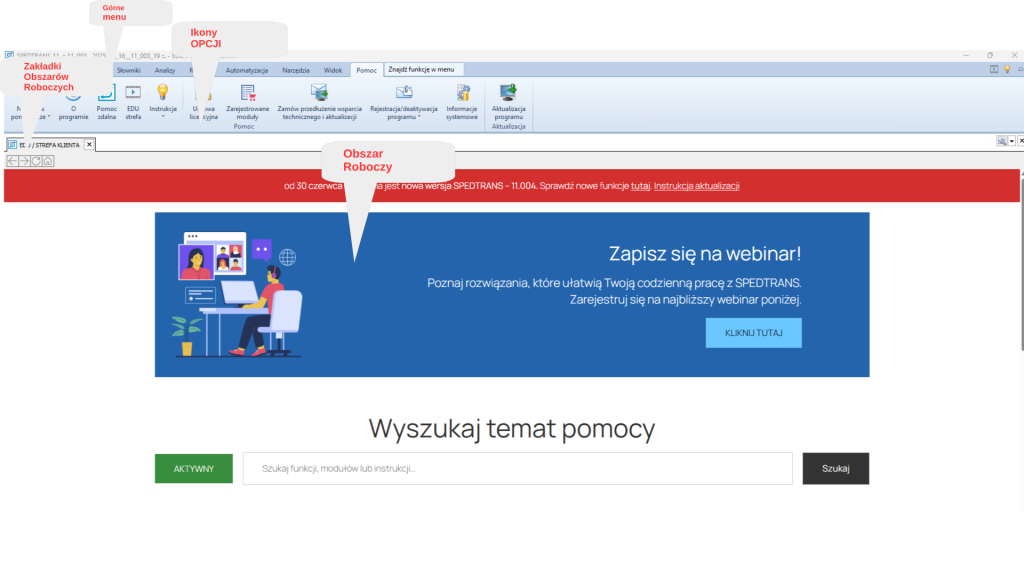The image size is (1024, 576).
Task: Open the Pomoc zdalna remote help icon
Action: [107, 99]
